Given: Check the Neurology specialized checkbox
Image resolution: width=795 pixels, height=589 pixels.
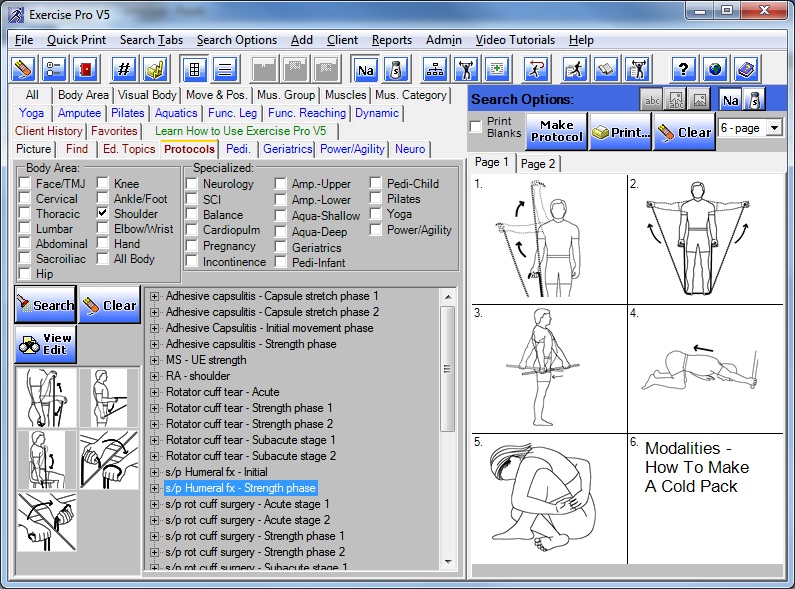Looking at the screenshot, I should point(192,183).
